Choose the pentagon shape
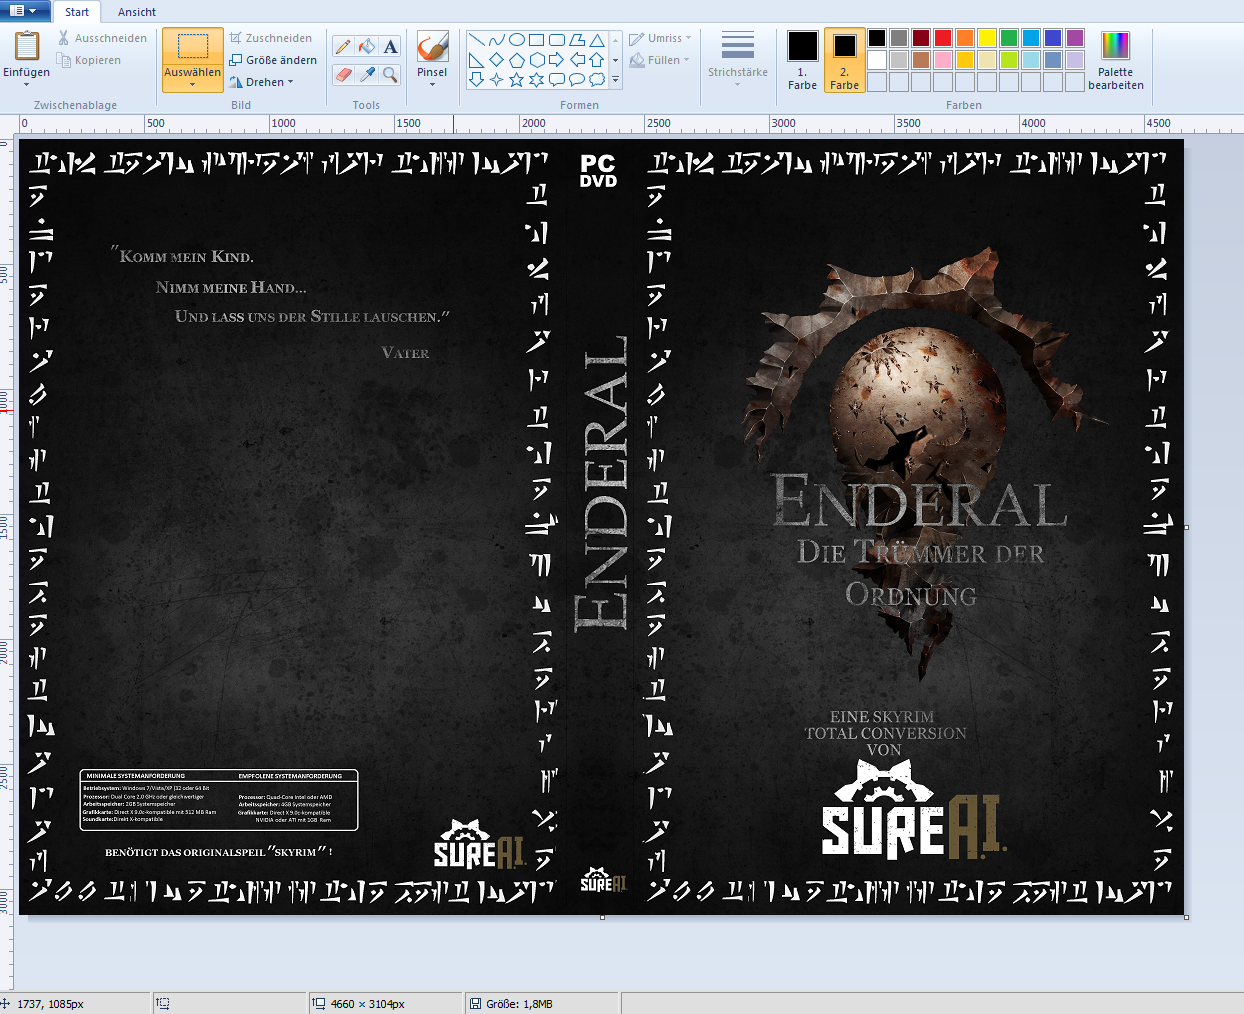 click(517, 60)
